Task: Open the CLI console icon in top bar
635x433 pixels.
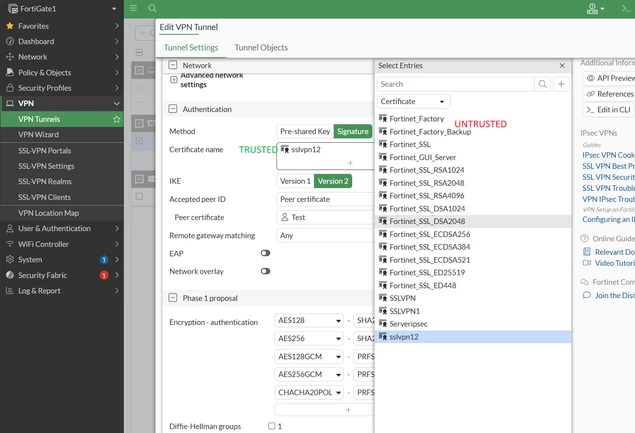Action: [626, 9]
